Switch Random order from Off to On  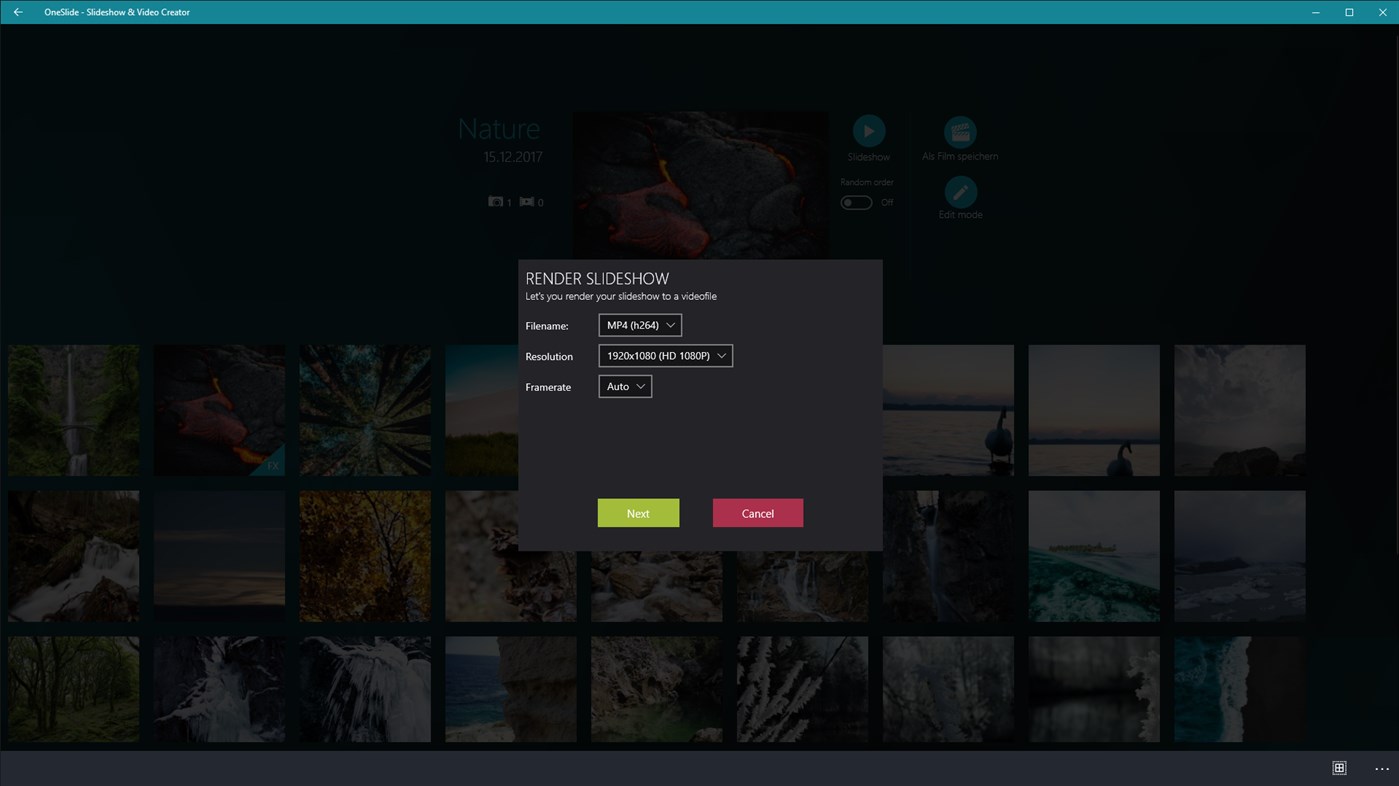[856, 202]
